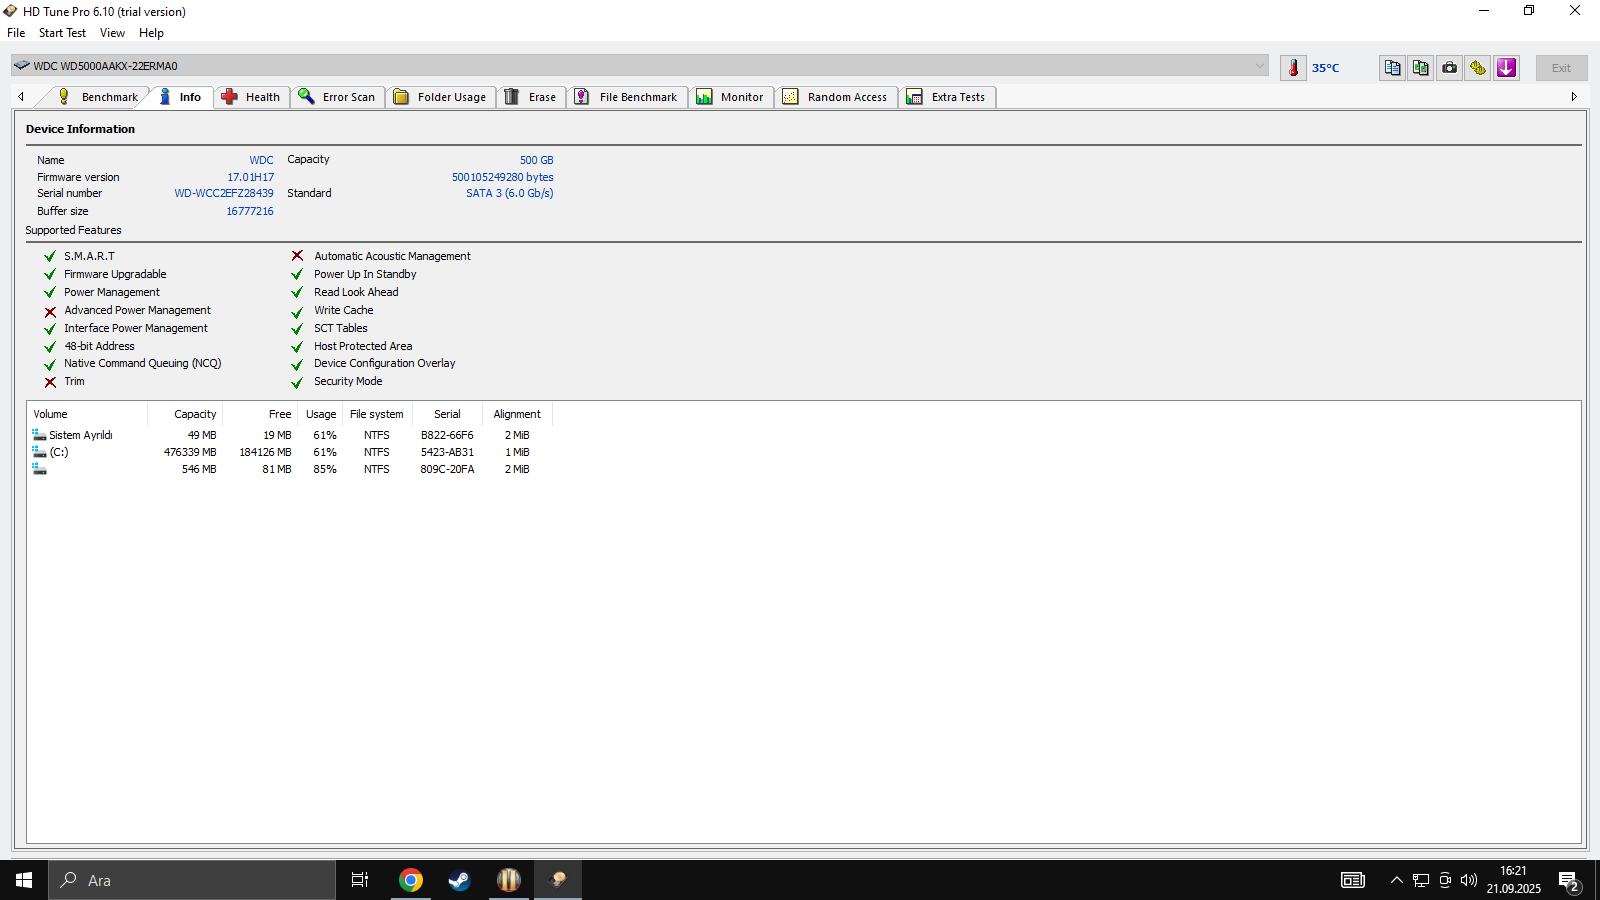Click the Trim feature label
Image resolution: width=1600 pixels, height=900 pixels.
coord(74,382)
